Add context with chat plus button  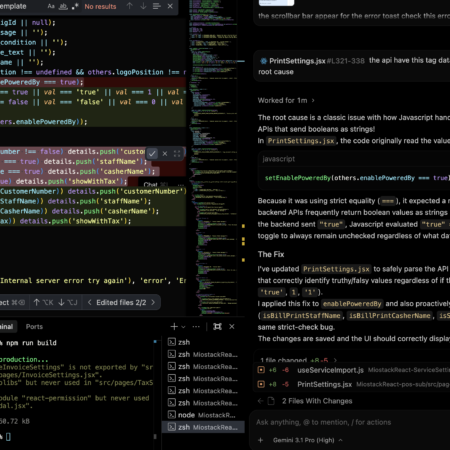(261, 440)
